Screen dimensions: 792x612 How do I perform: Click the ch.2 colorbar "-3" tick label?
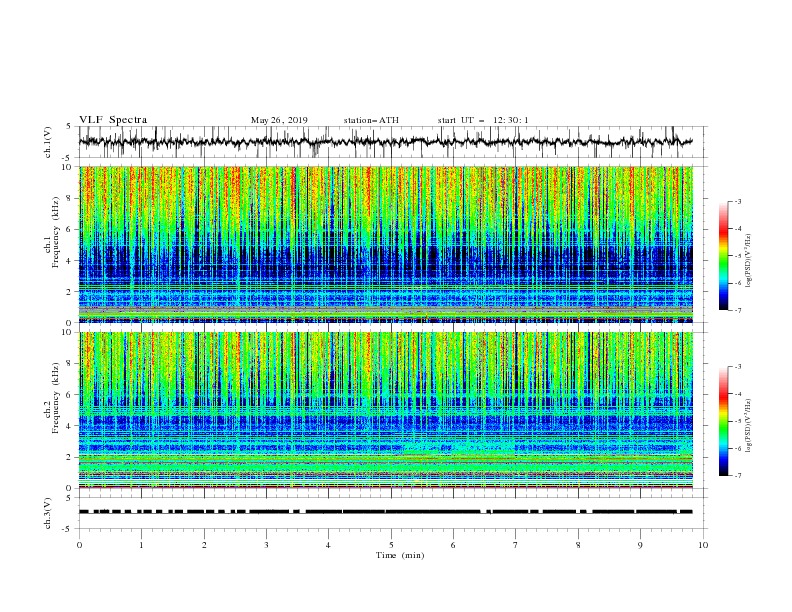coord(737,367)
